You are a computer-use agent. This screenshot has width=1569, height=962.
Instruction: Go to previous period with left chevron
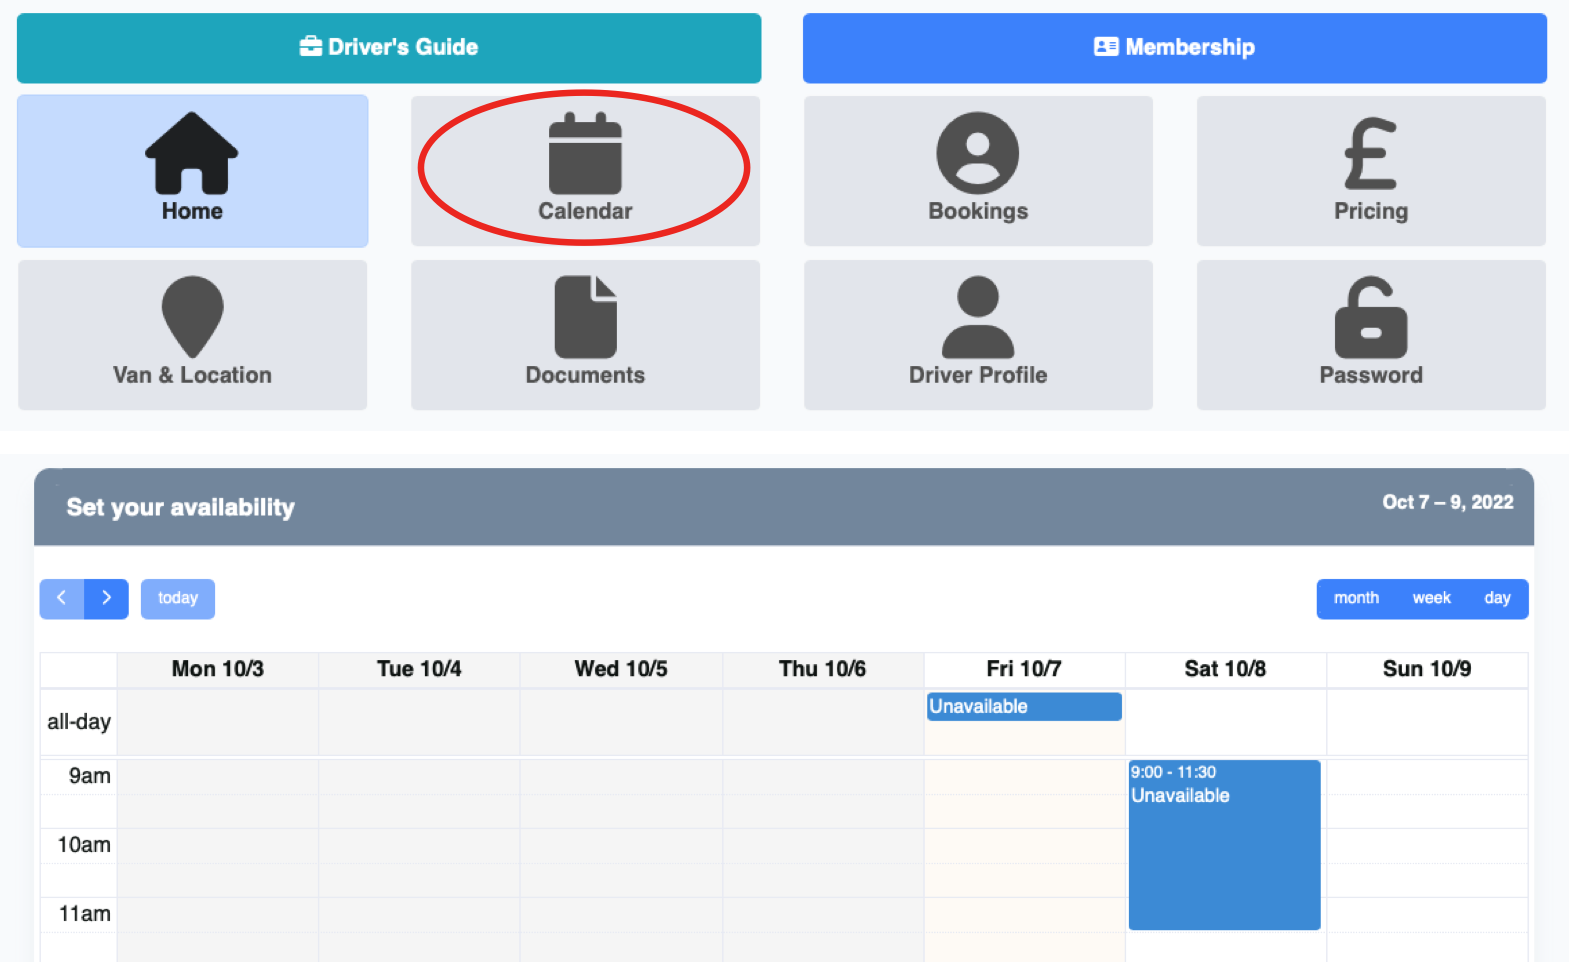(x=62, y=598)
